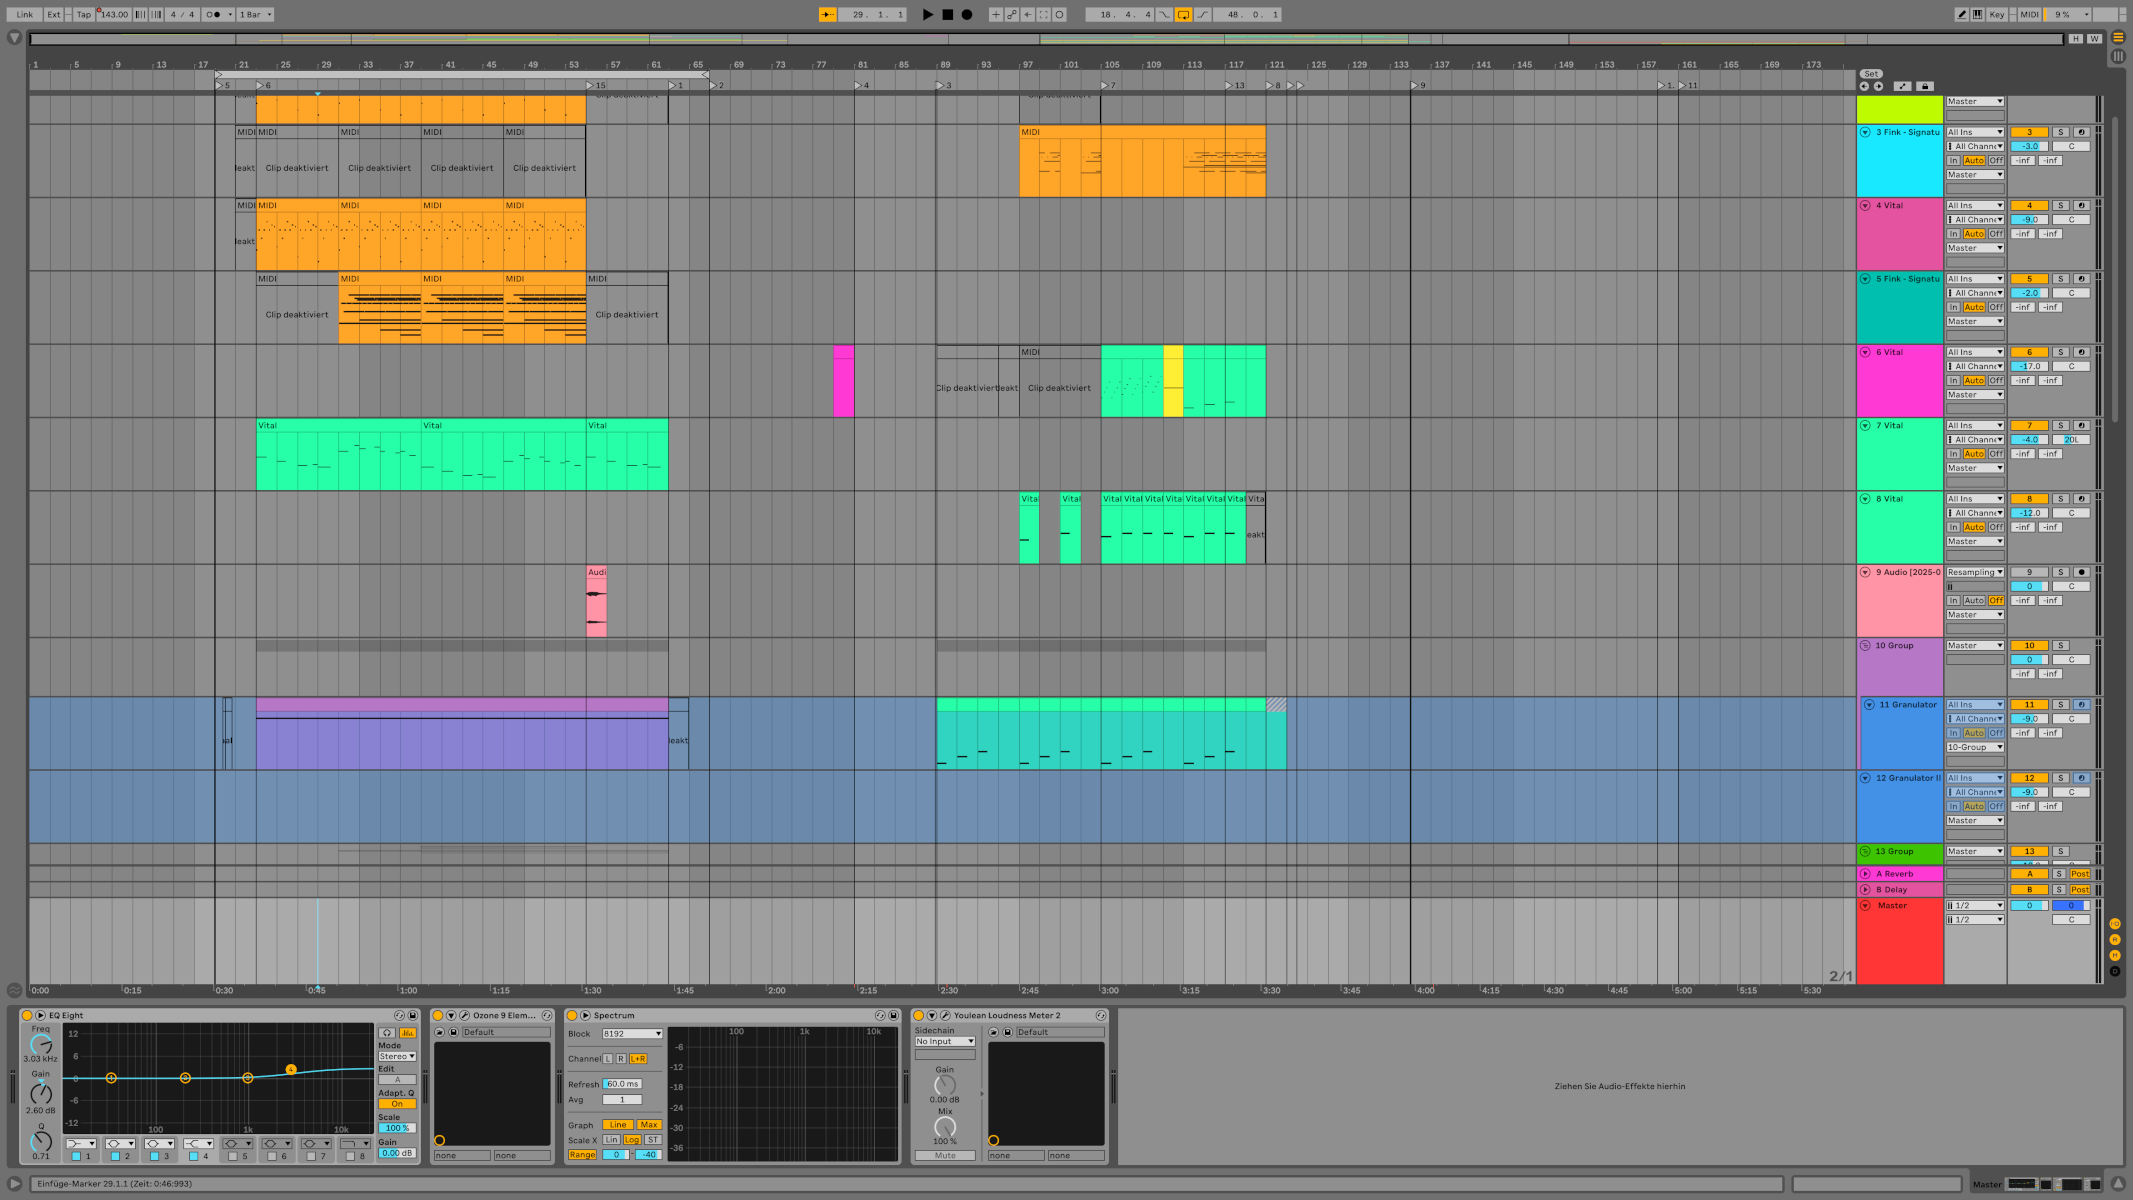2133x1200 pixels.
Task: Click Ozone 9 plugin wrench icon
Action: tap(465, 1015)
